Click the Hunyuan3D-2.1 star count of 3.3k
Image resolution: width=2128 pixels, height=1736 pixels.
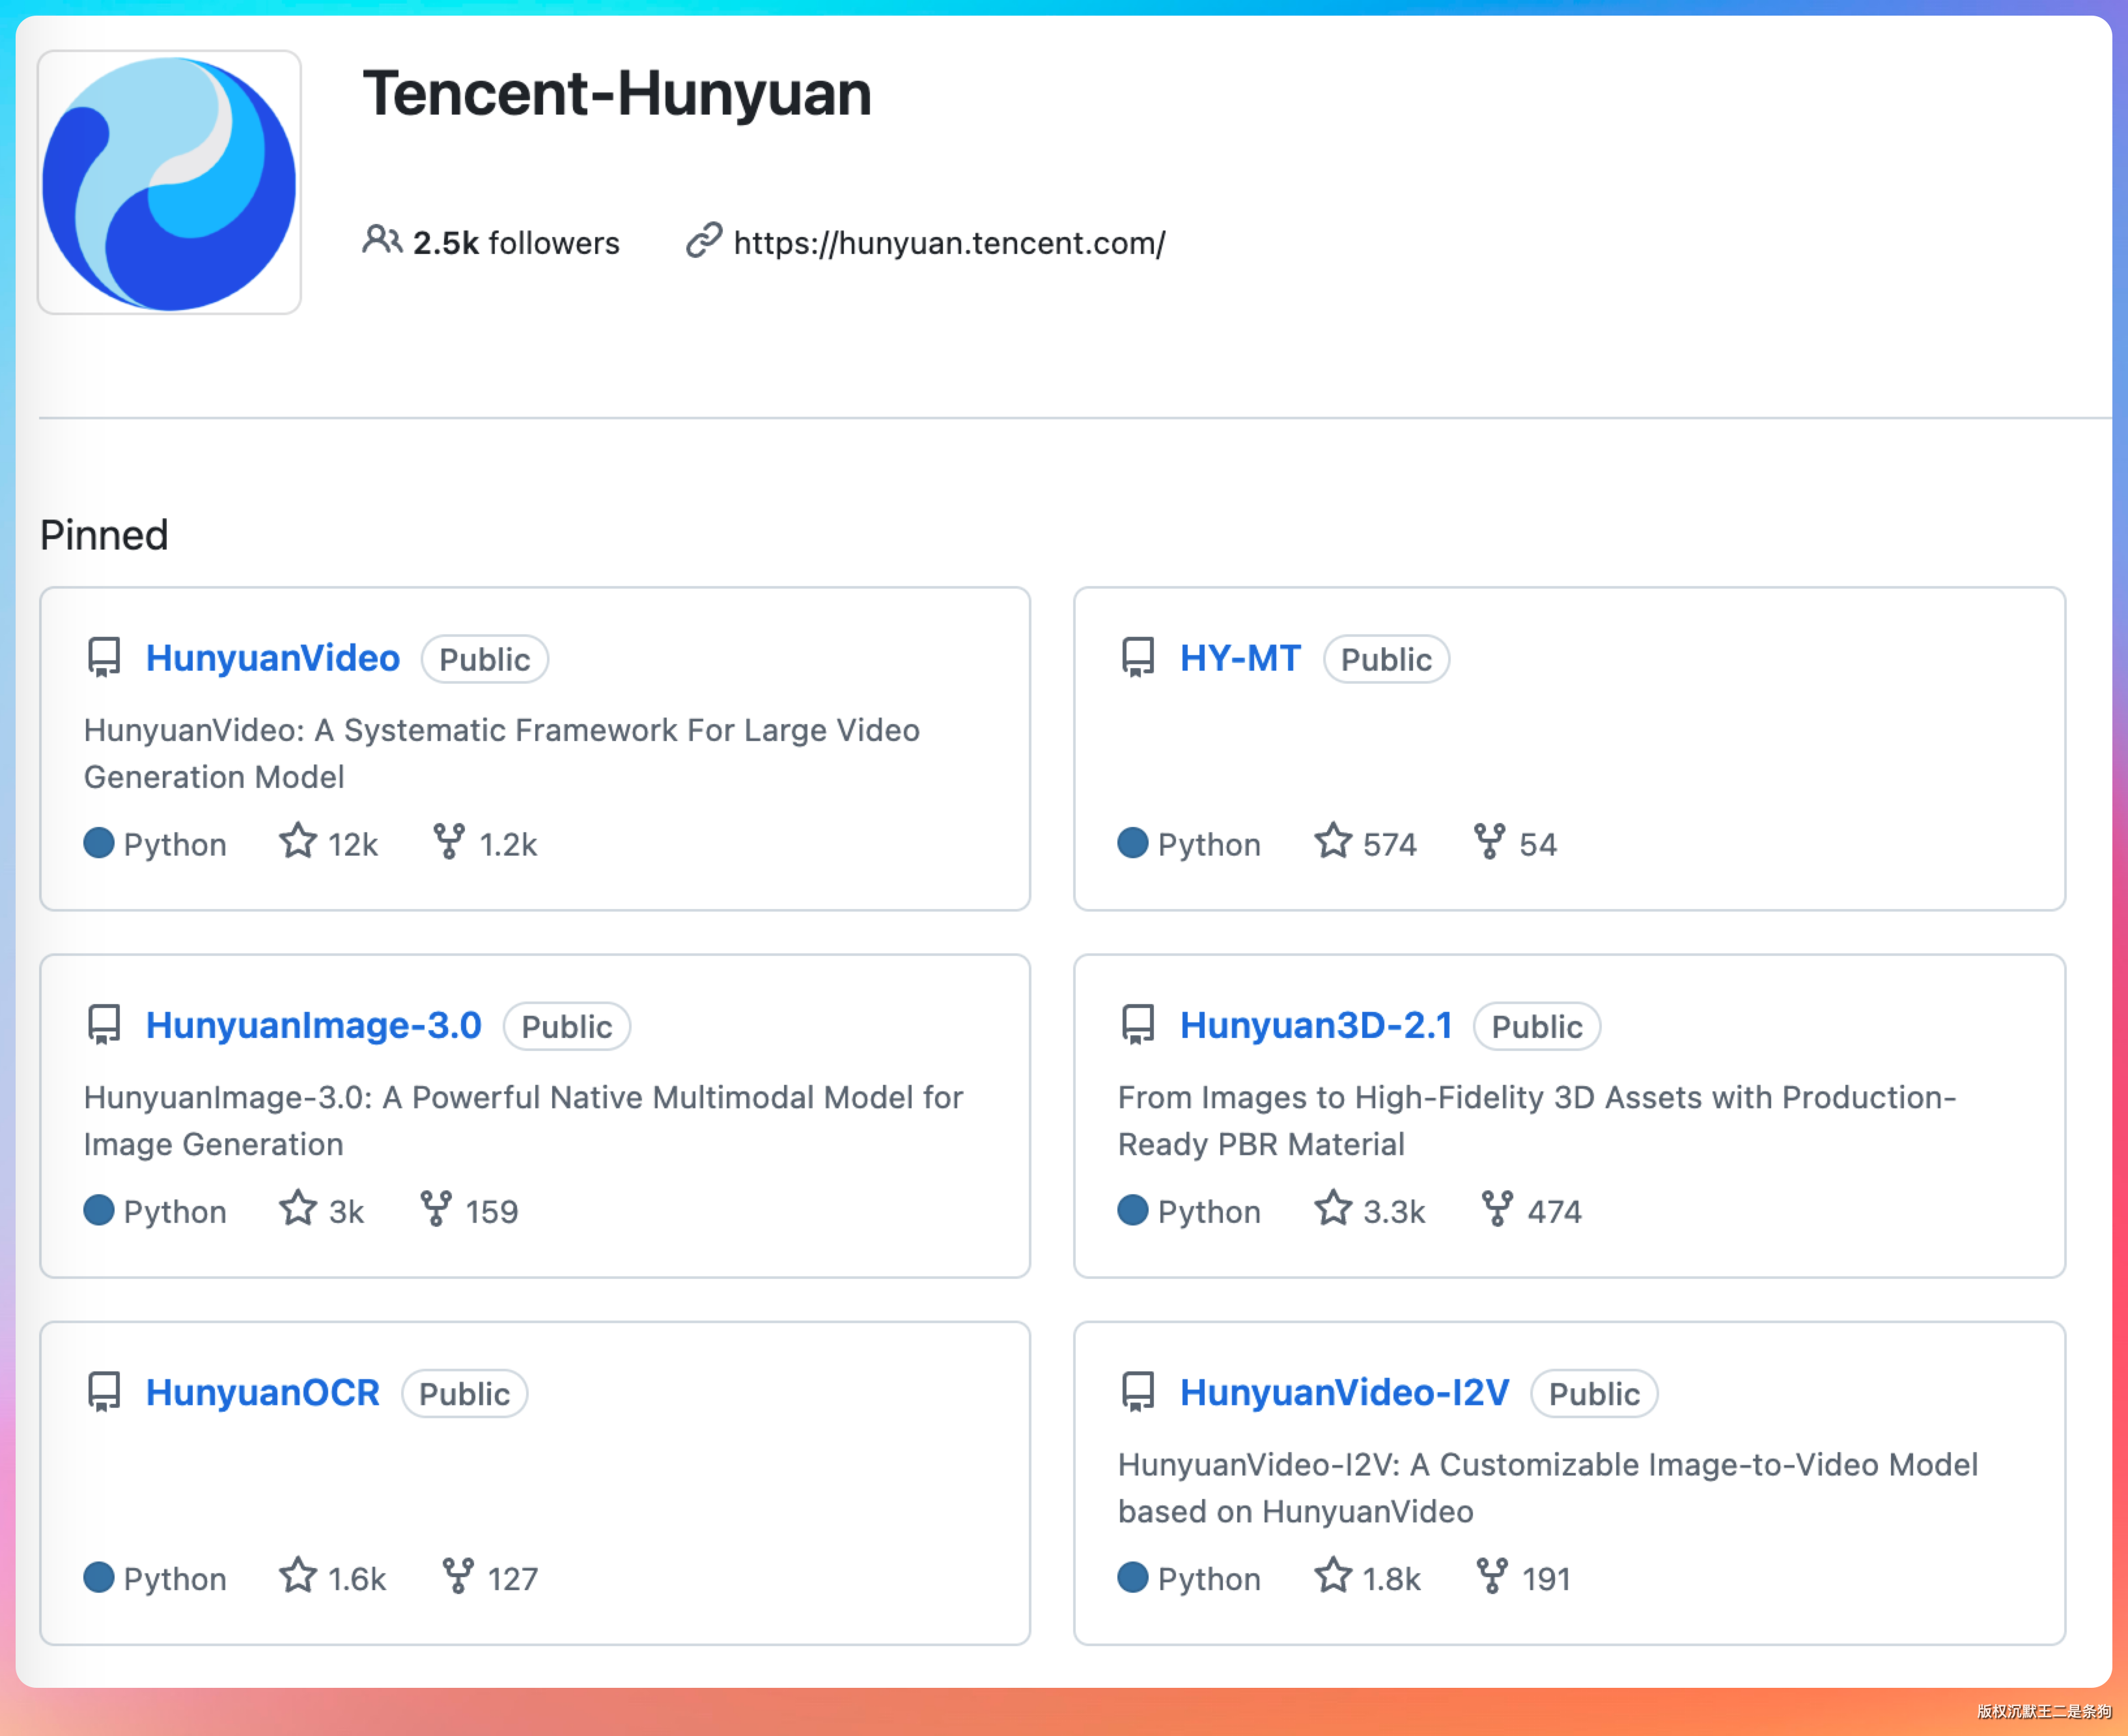point(1394,1212)
